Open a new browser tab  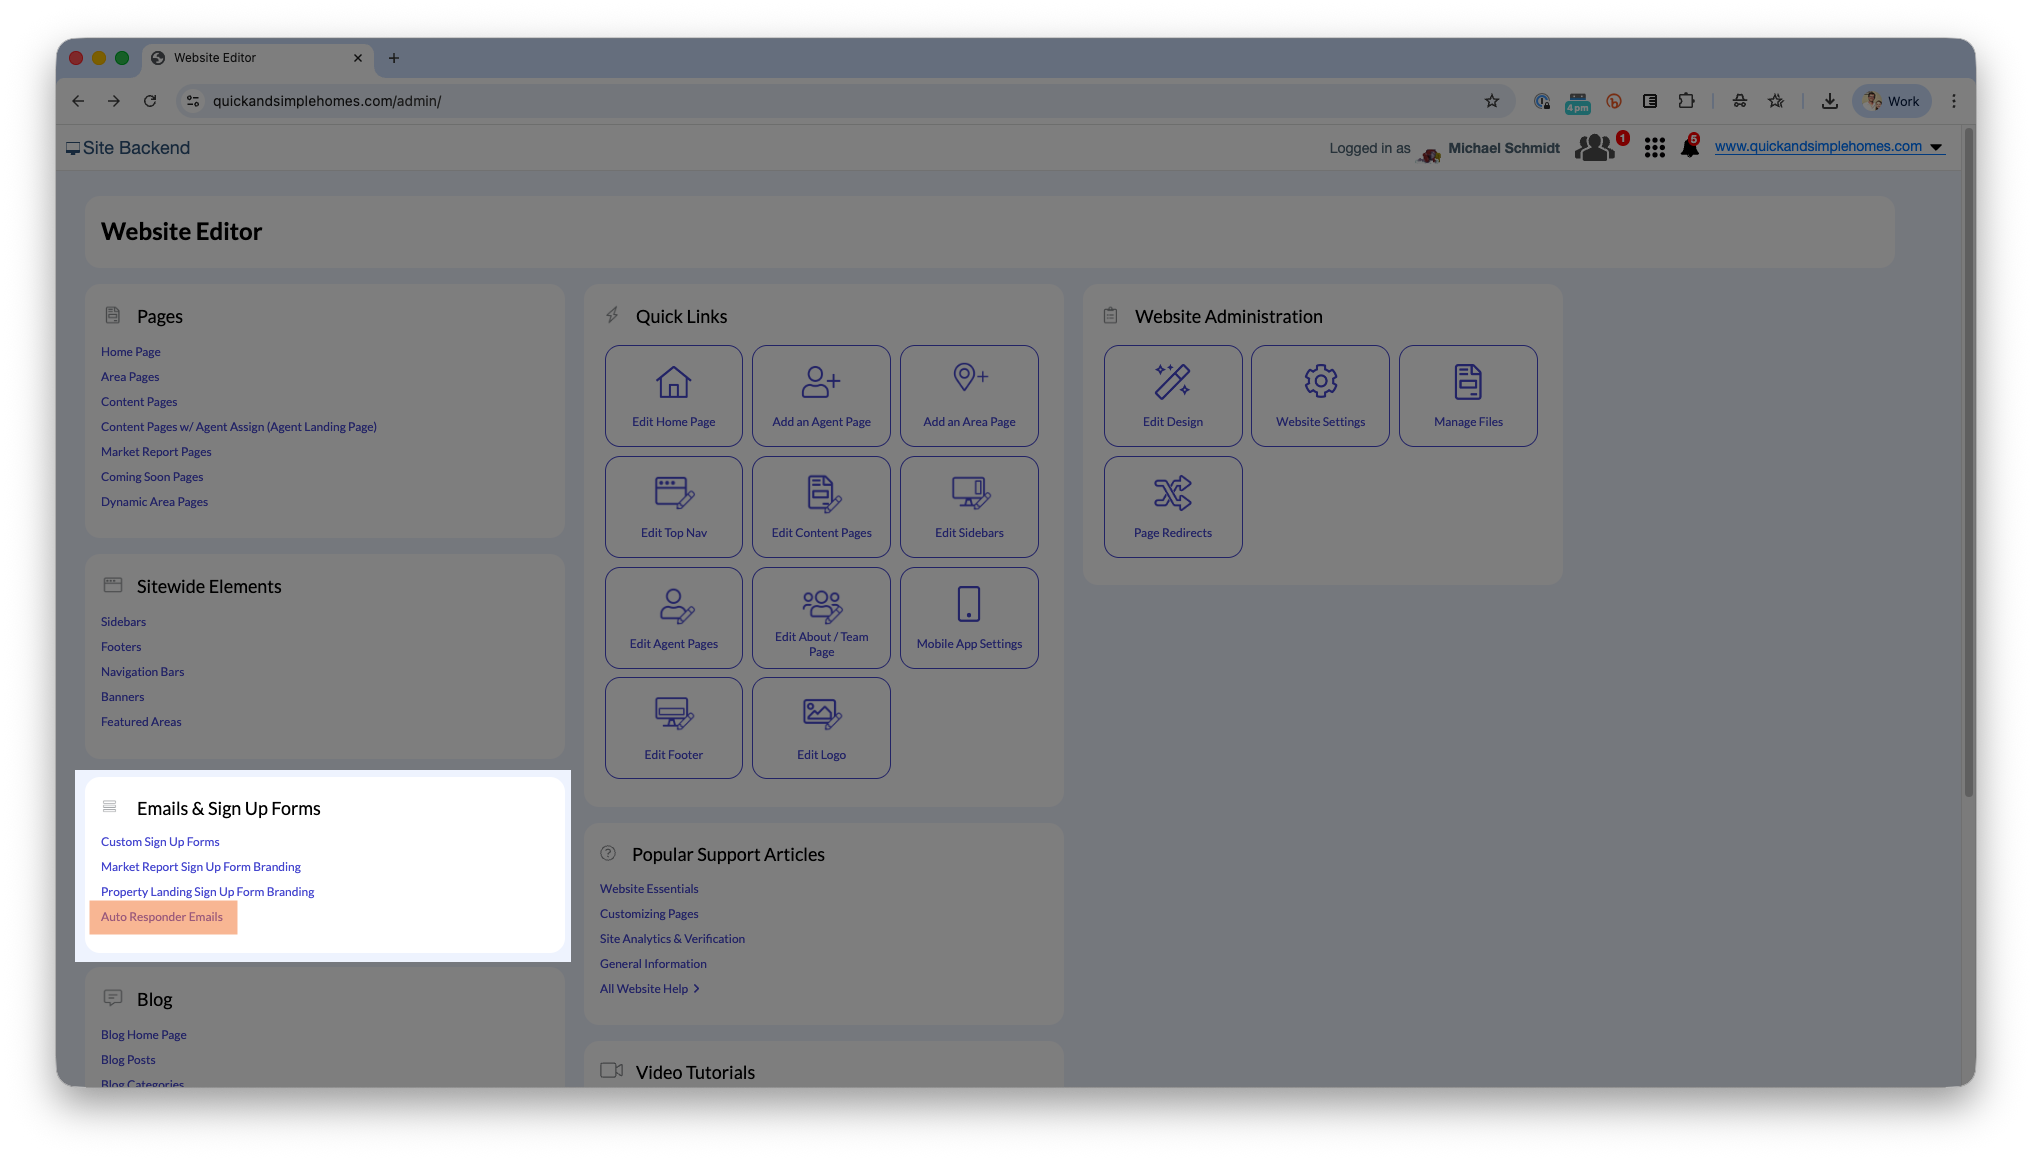click(394, 58)
